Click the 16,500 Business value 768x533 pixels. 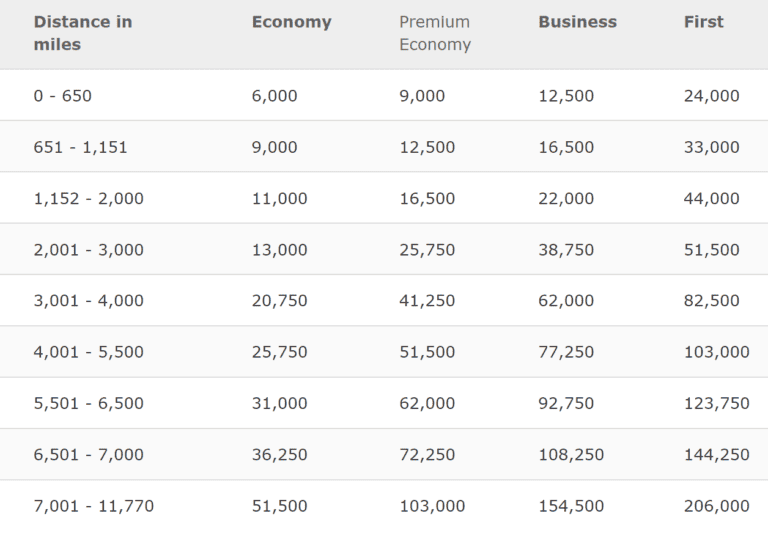pyautogui.click(x=566, y=147)
